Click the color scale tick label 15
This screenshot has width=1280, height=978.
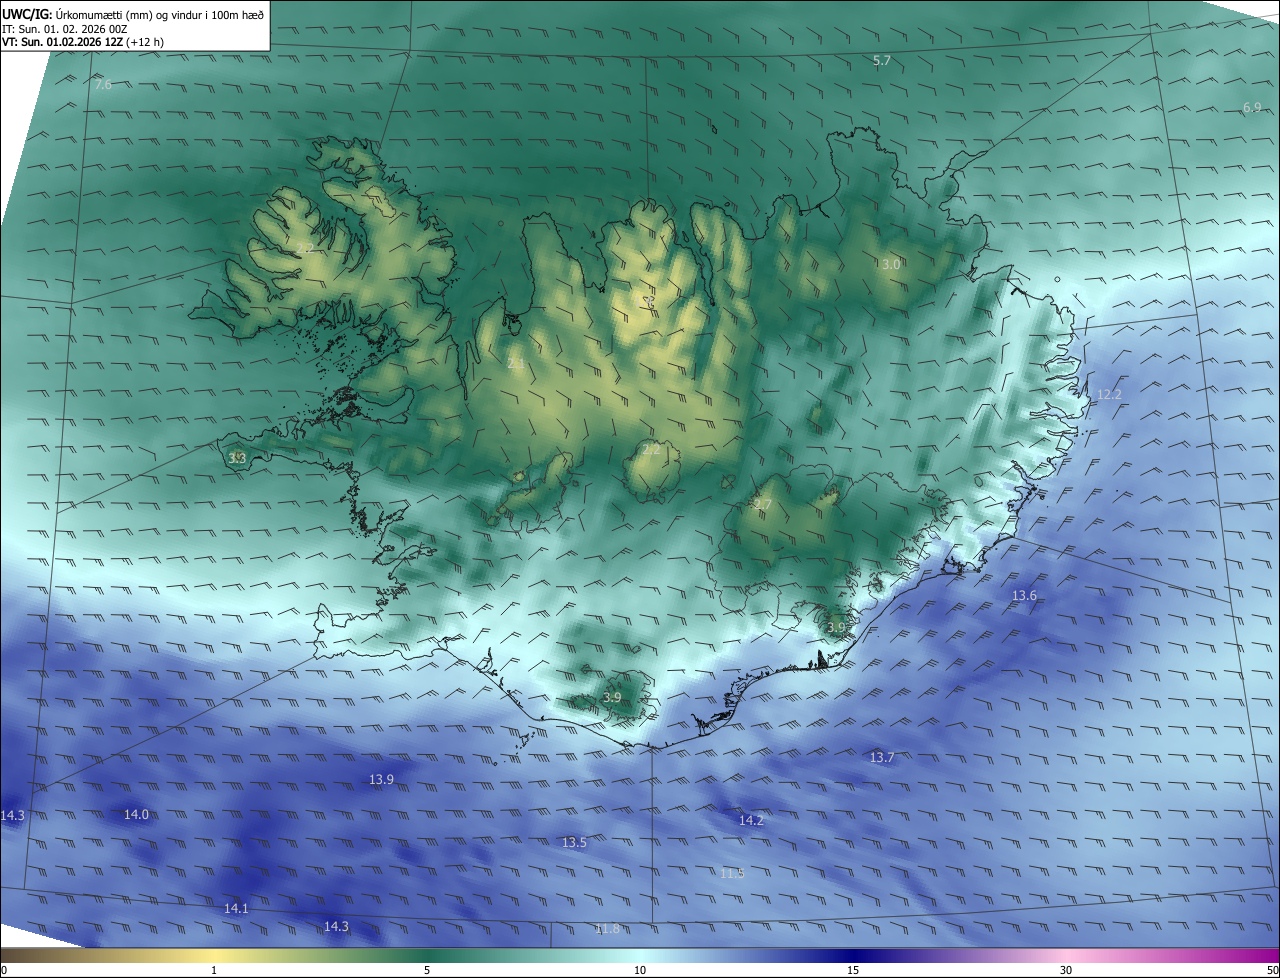853,970
